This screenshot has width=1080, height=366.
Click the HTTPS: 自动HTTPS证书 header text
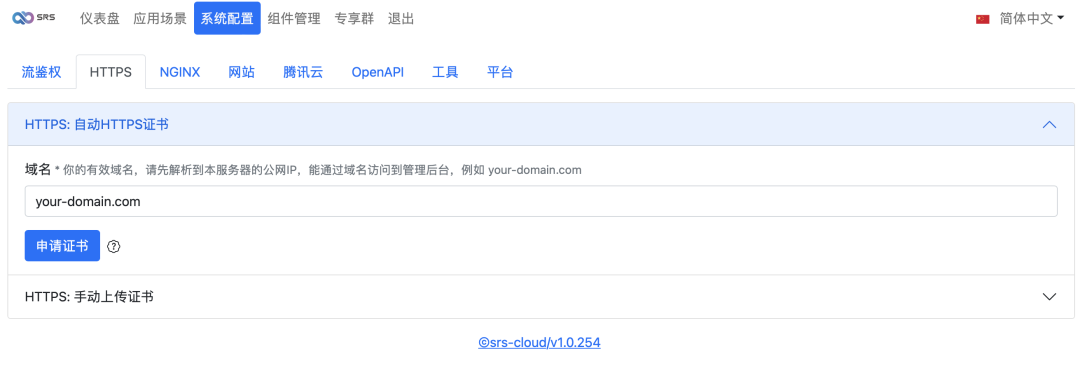[97, 125]
